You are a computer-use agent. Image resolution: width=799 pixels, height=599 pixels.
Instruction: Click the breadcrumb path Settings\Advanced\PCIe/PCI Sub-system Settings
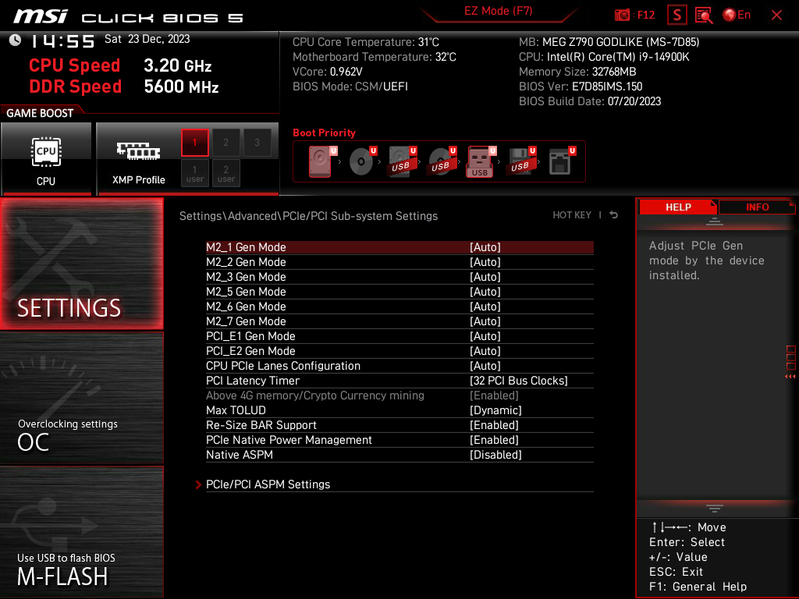pyautogui.click(x=308, y=216)
